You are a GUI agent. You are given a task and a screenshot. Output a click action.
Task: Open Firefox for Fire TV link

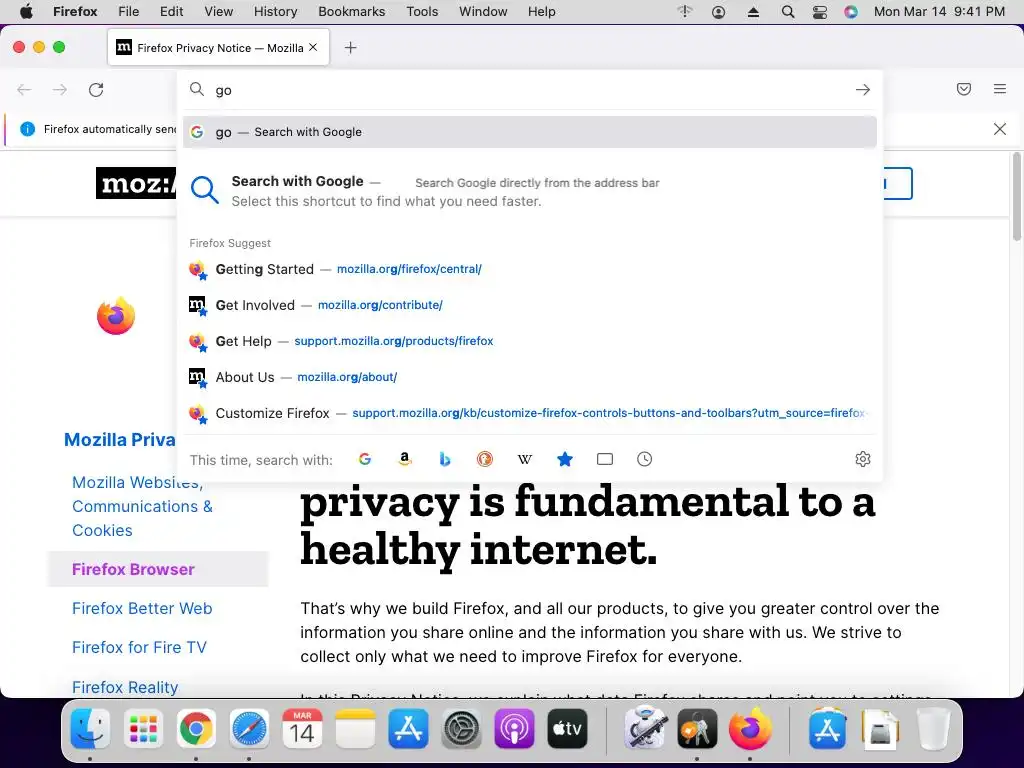(x=139, y=647)
